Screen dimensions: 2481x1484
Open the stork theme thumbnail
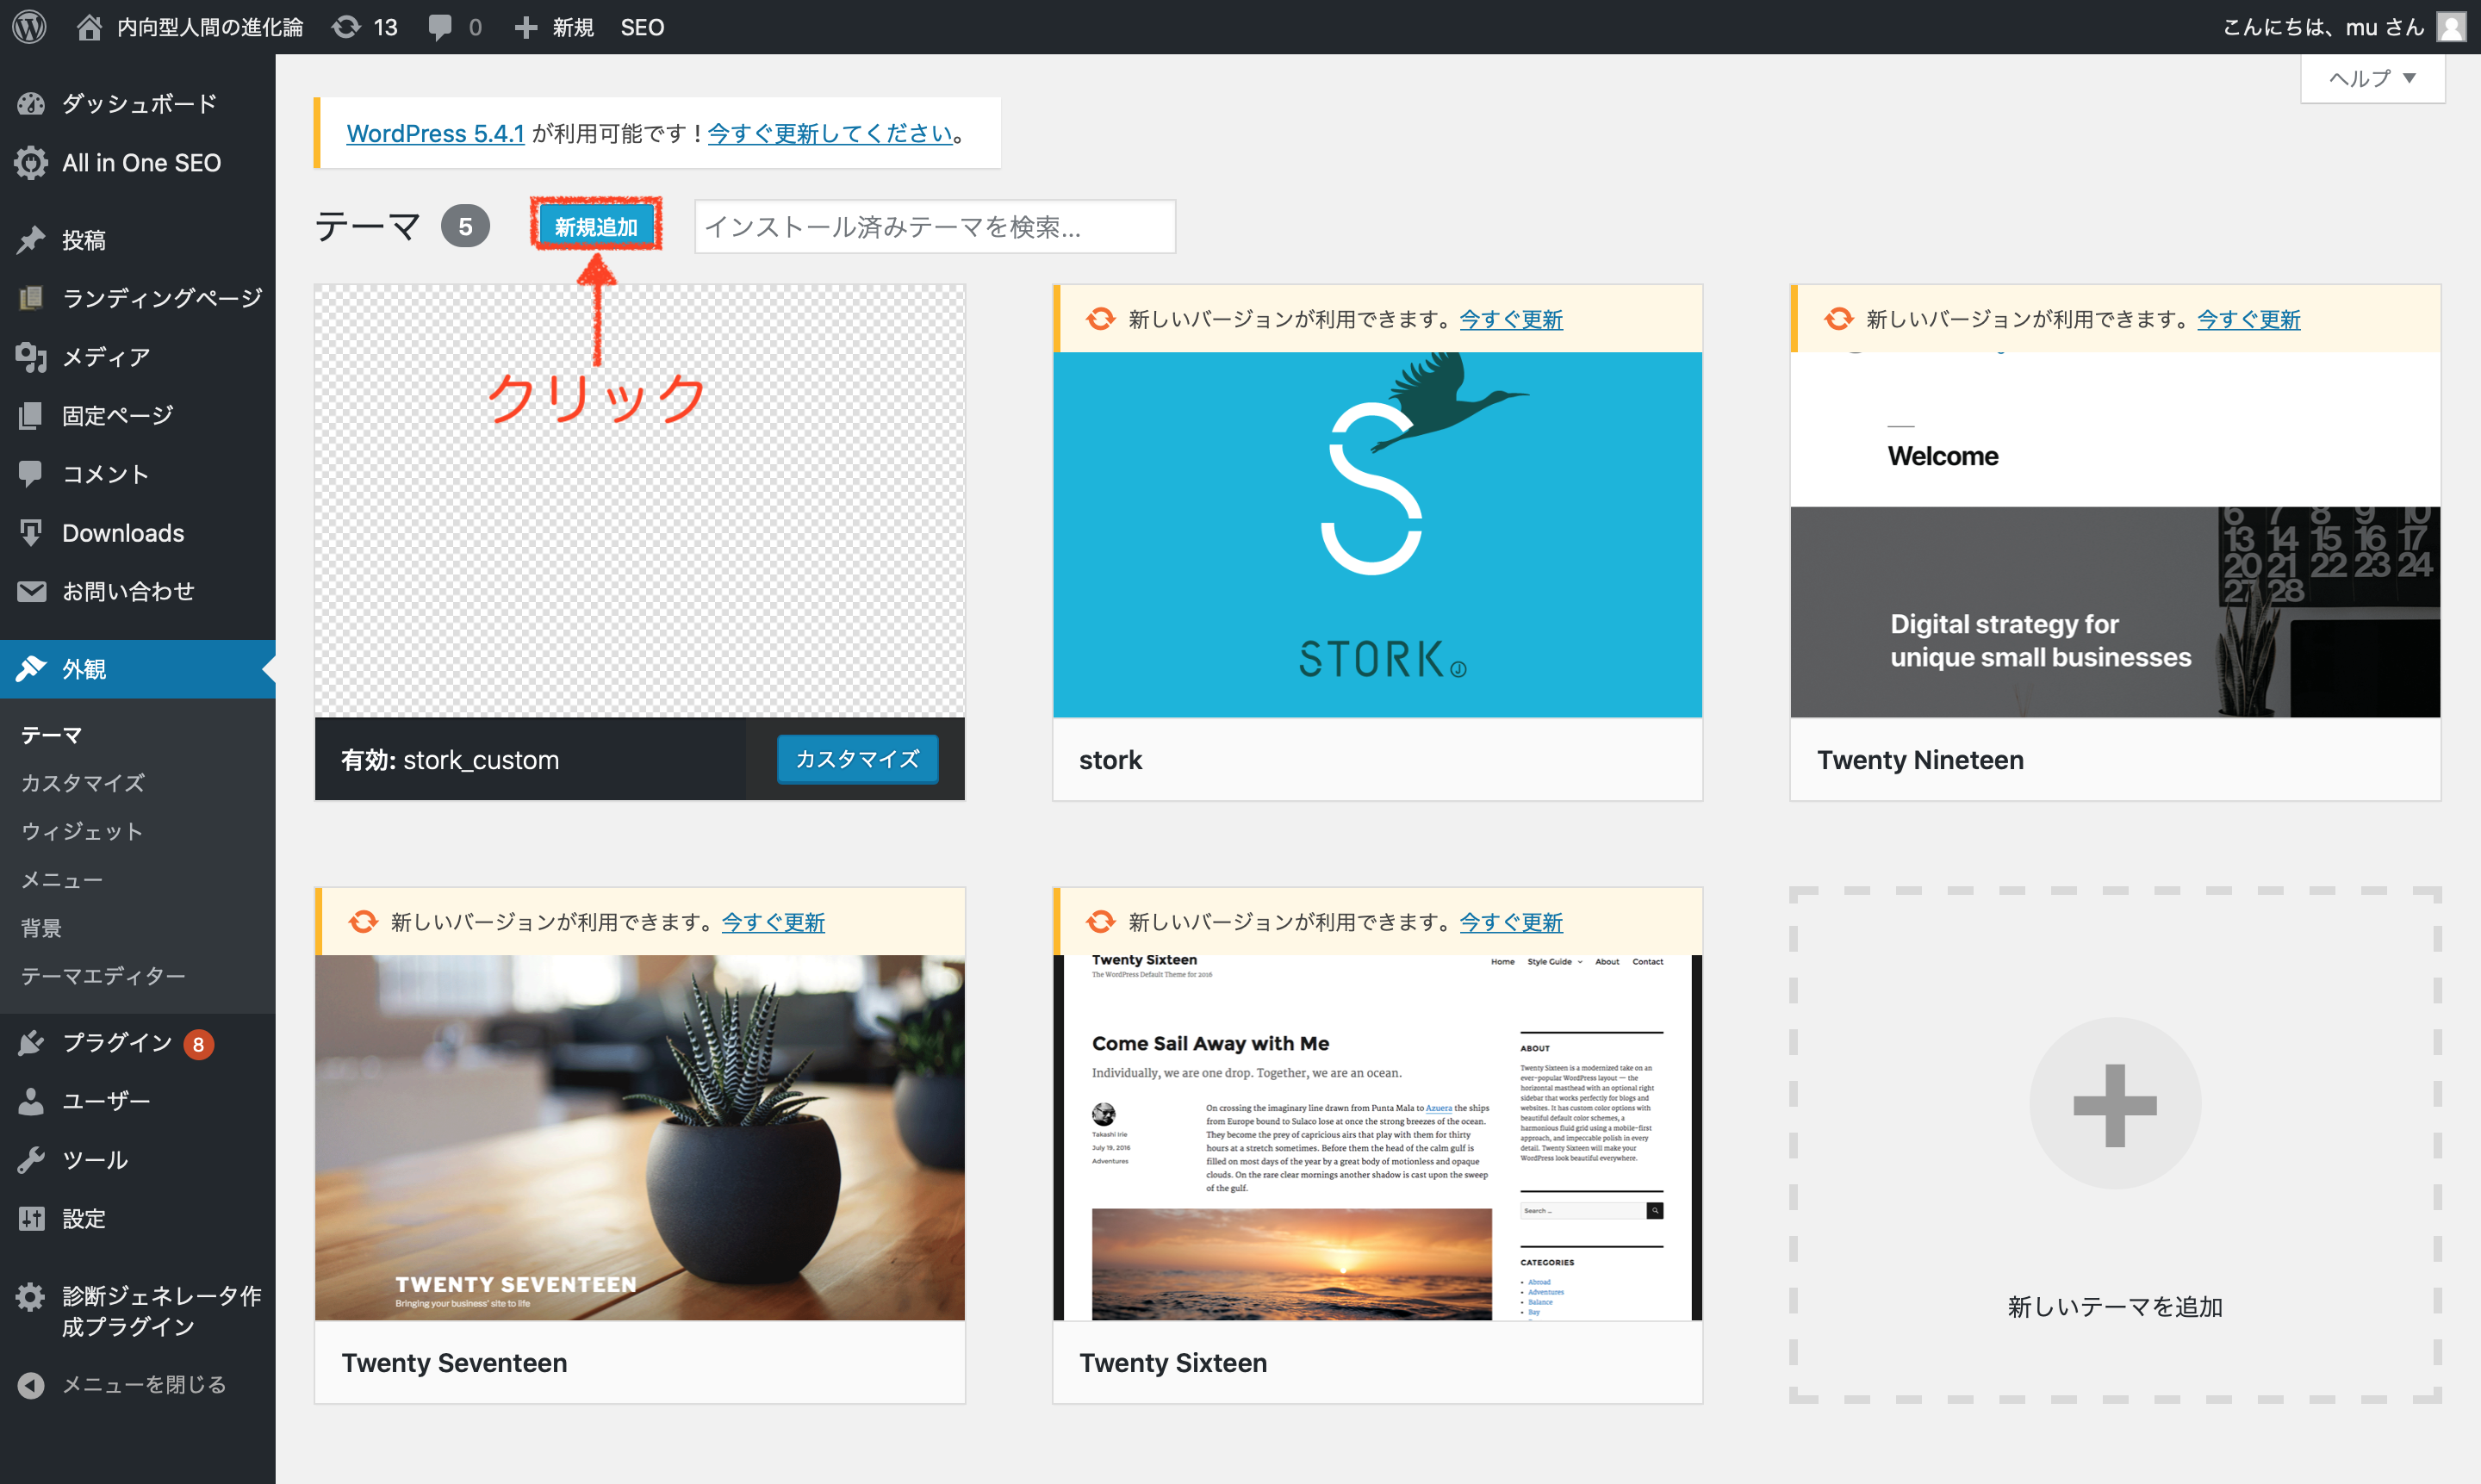click(x=1377, y=534)
